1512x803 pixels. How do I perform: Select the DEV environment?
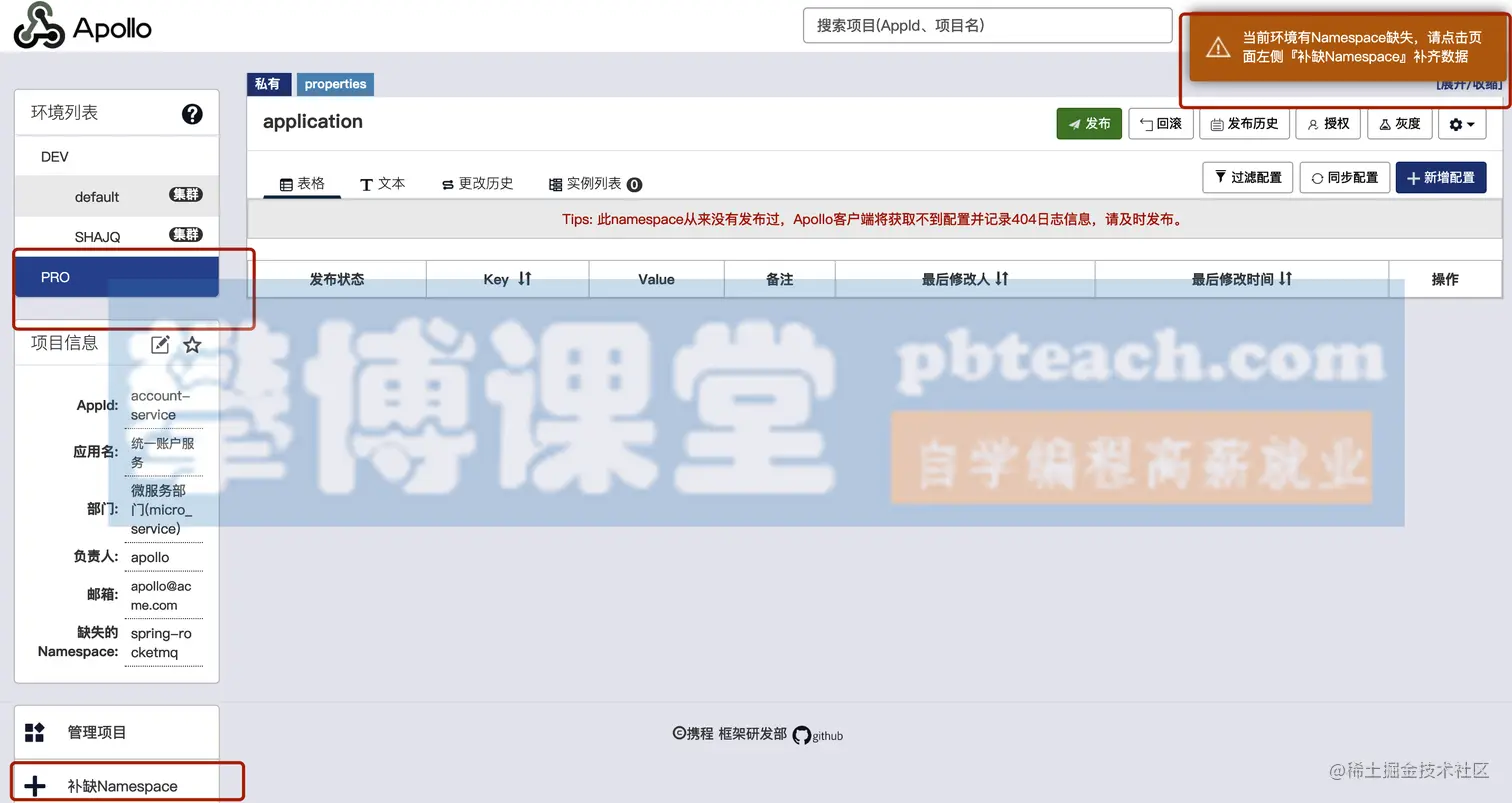pyautogui.click(x=116, y=156)
